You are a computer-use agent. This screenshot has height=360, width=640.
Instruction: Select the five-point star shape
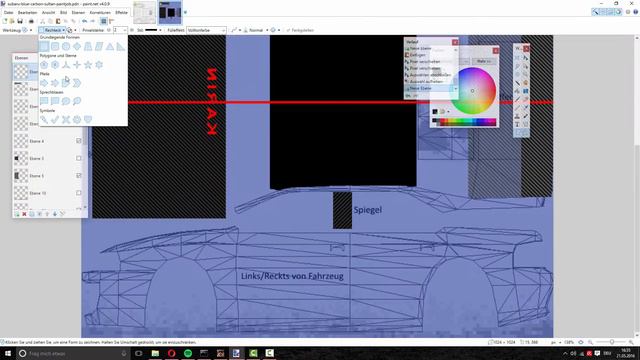pos(88,65)
